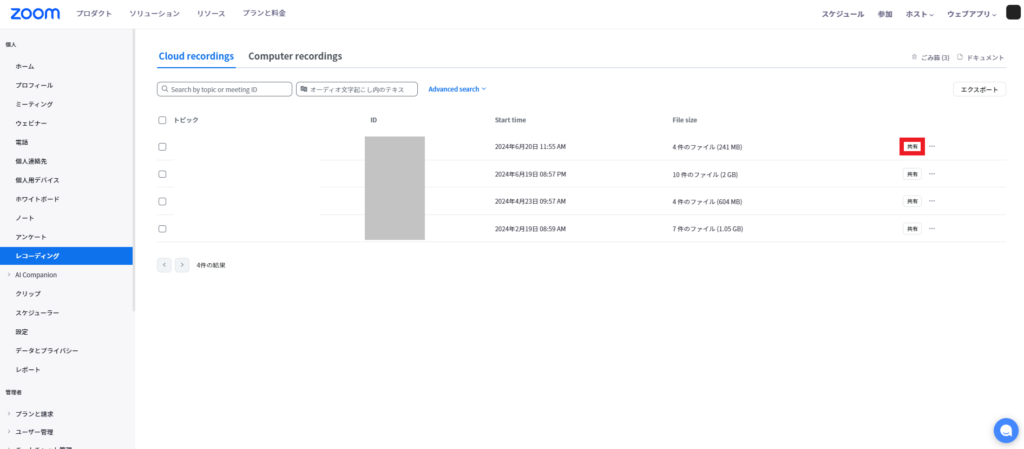Click the user profile avatar
1024x449 pixels.
(1013, 13)
